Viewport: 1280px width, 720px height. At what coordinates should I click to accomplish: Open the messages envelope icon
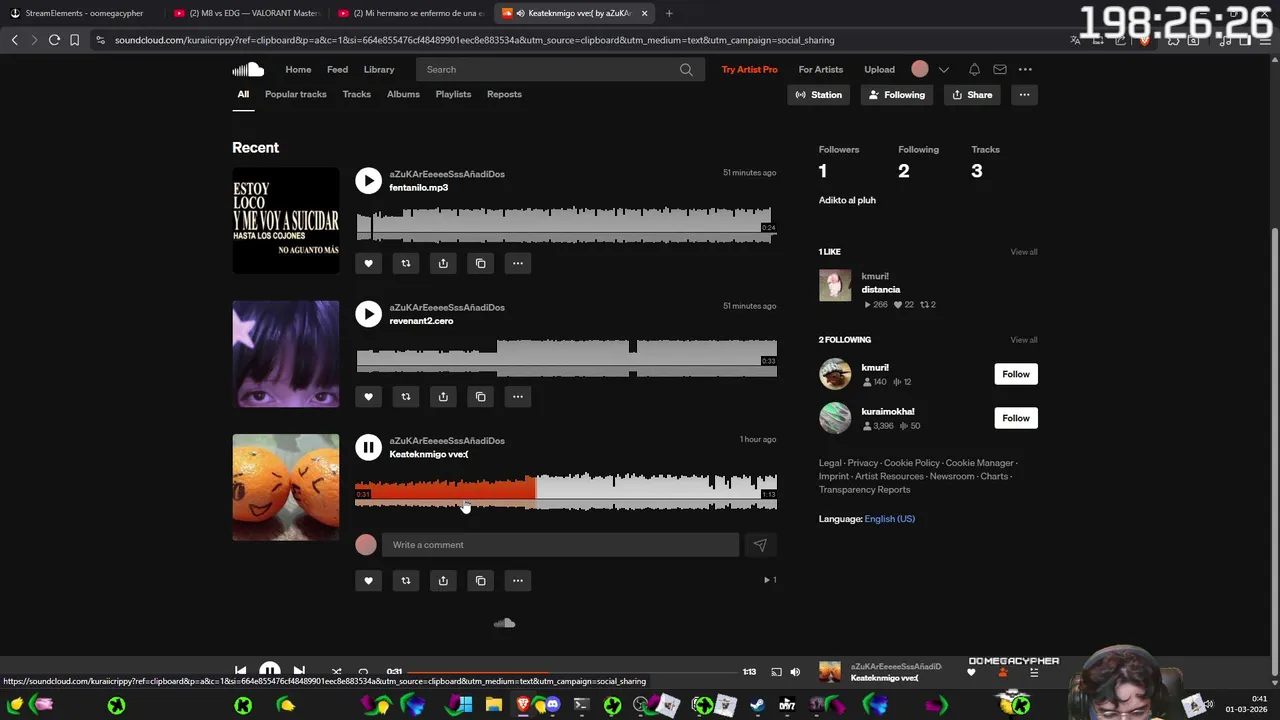(x=1000, y=69)
